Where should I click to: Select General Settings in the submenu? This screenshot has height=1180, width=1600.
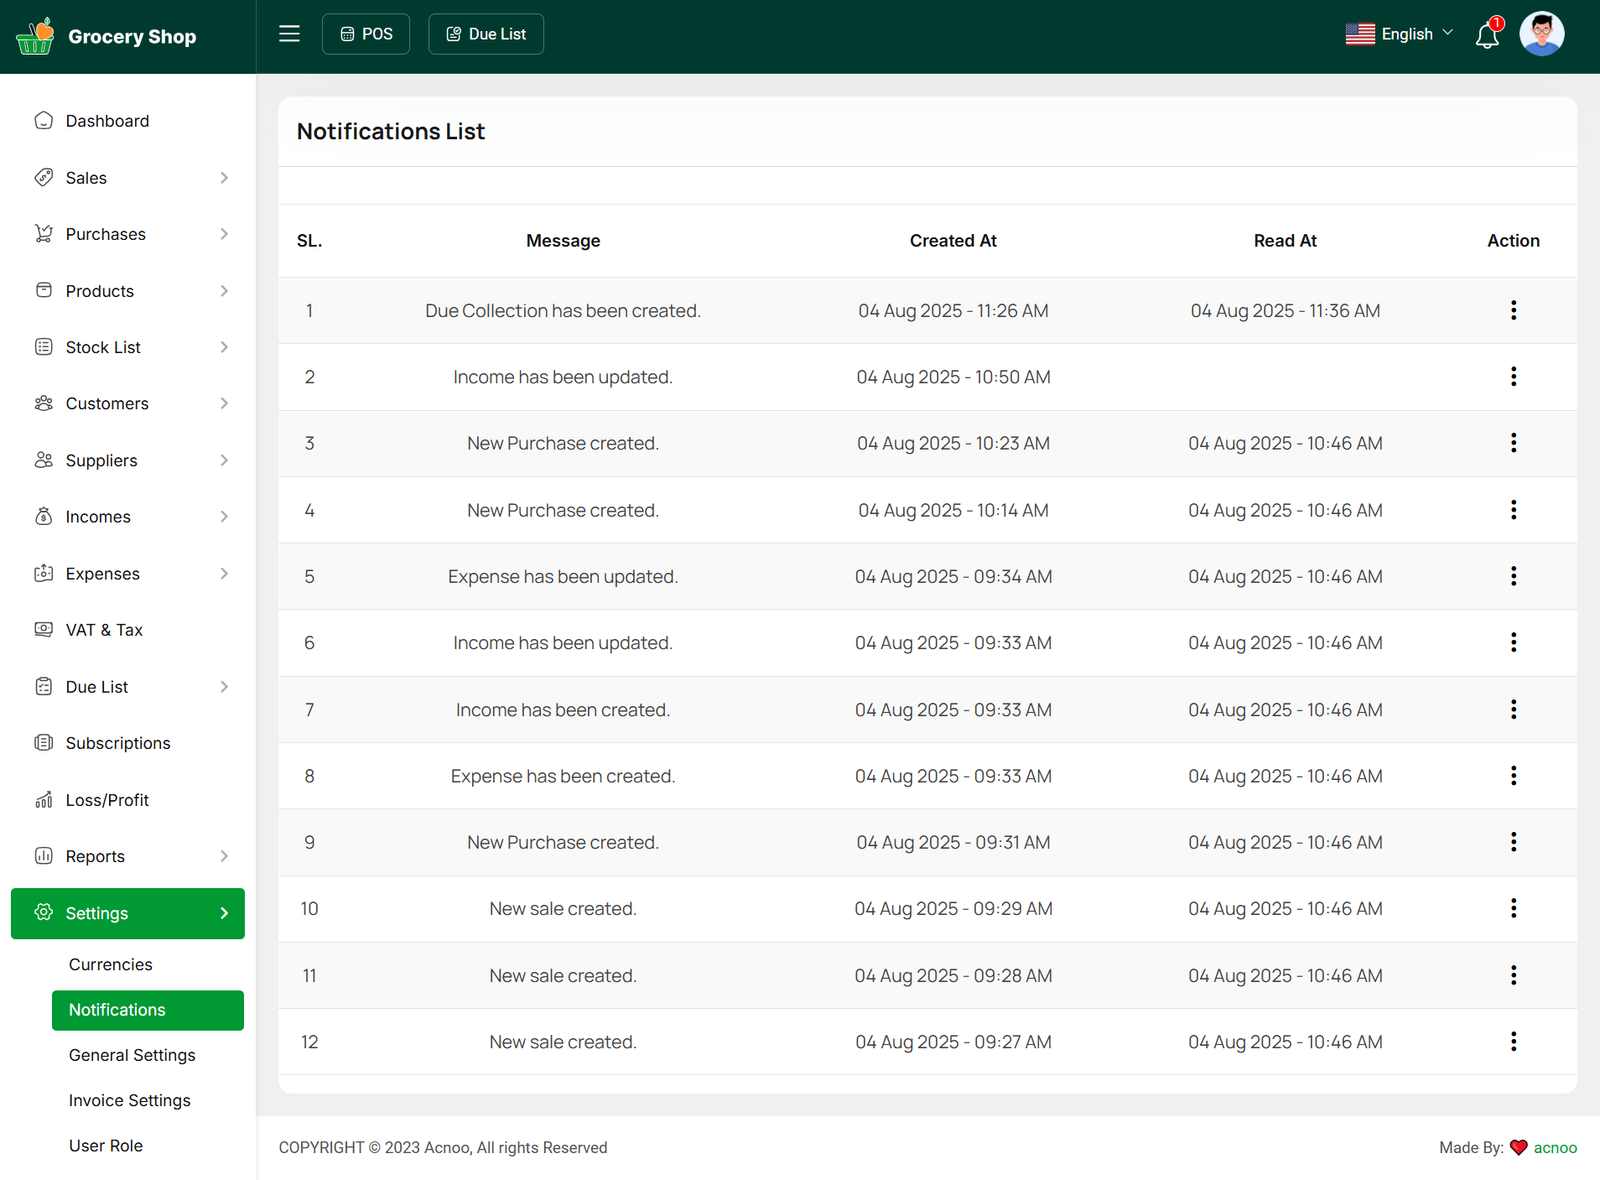[132, 1055]
